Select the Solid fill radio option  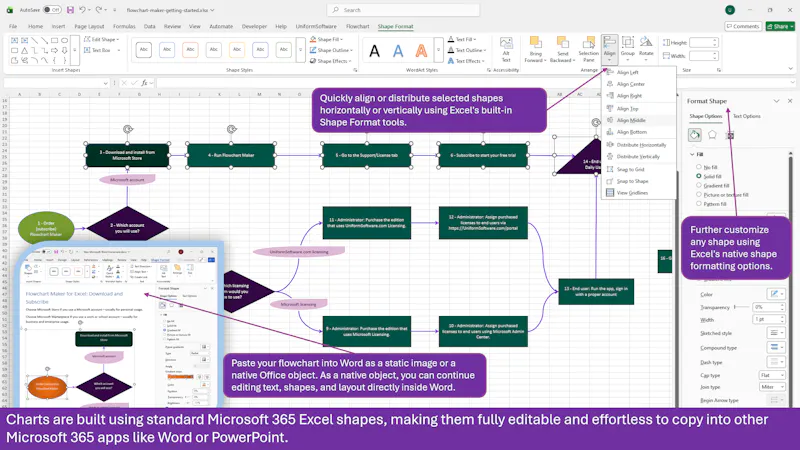(698, 176)
